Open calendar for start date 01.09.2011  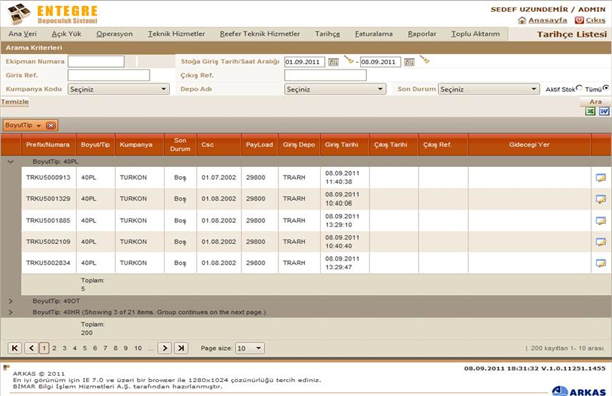(x=333, y=62)
